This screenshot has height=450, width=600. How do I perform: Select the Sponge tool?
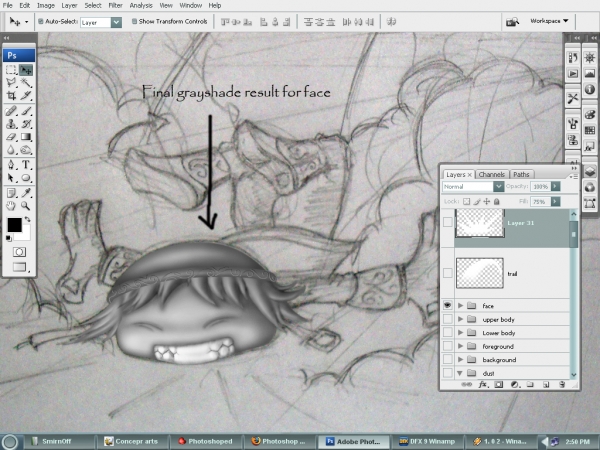pos(26,150)
